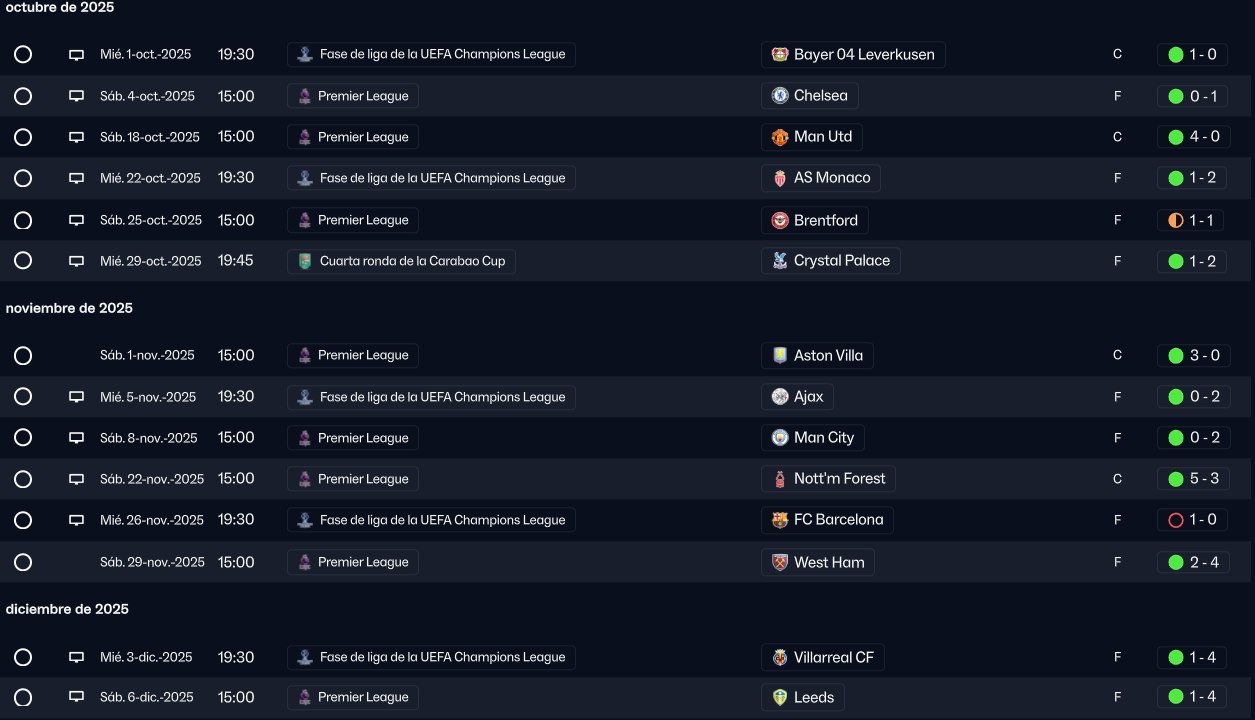Click the Champions League tag on AS Monaco row
The width and height of the screenshot is (1255, 720).
click(431, 178)
